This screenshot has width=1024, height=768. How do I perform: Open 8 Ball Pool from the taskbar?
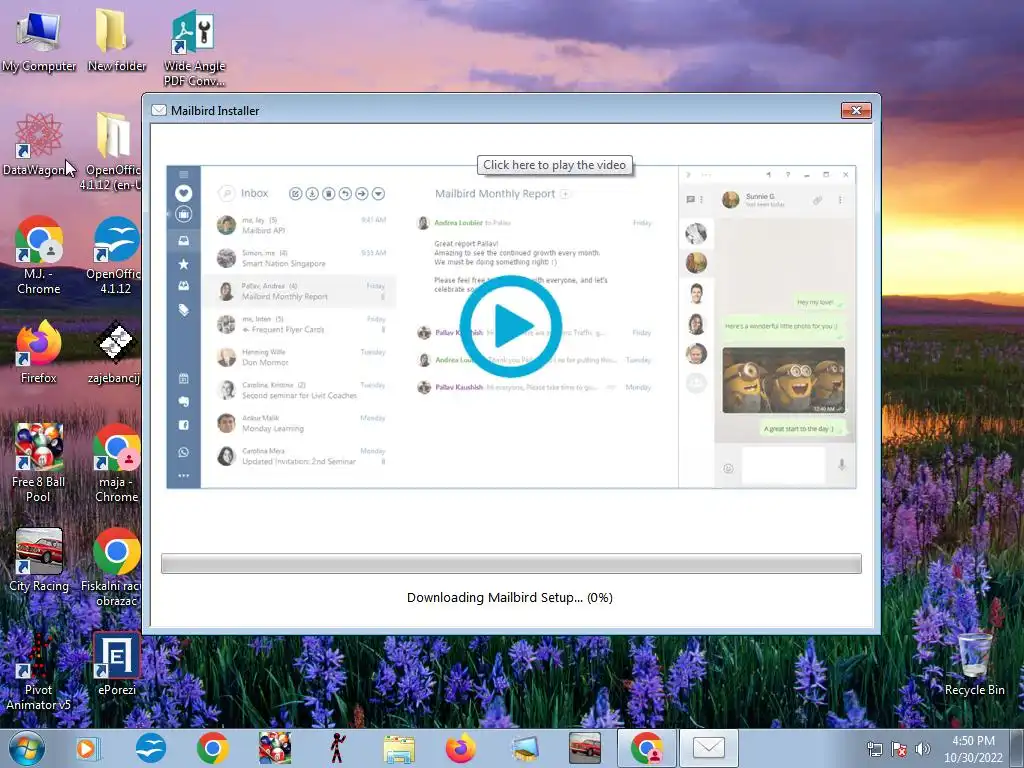(275, 748)
